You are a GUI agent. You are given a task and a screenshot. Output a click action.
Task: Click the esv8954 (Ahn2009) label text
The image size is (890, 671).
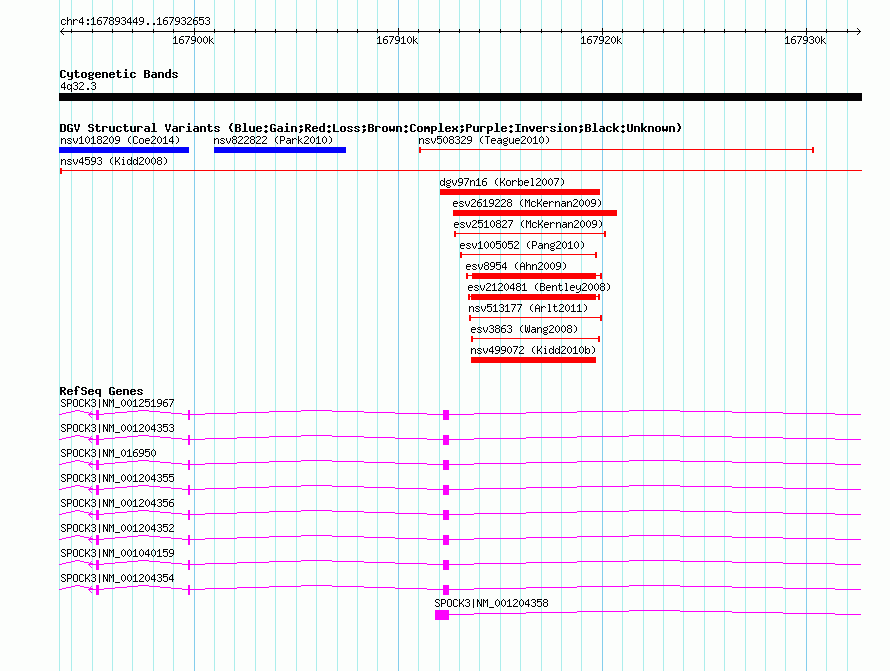click(516, 266)
